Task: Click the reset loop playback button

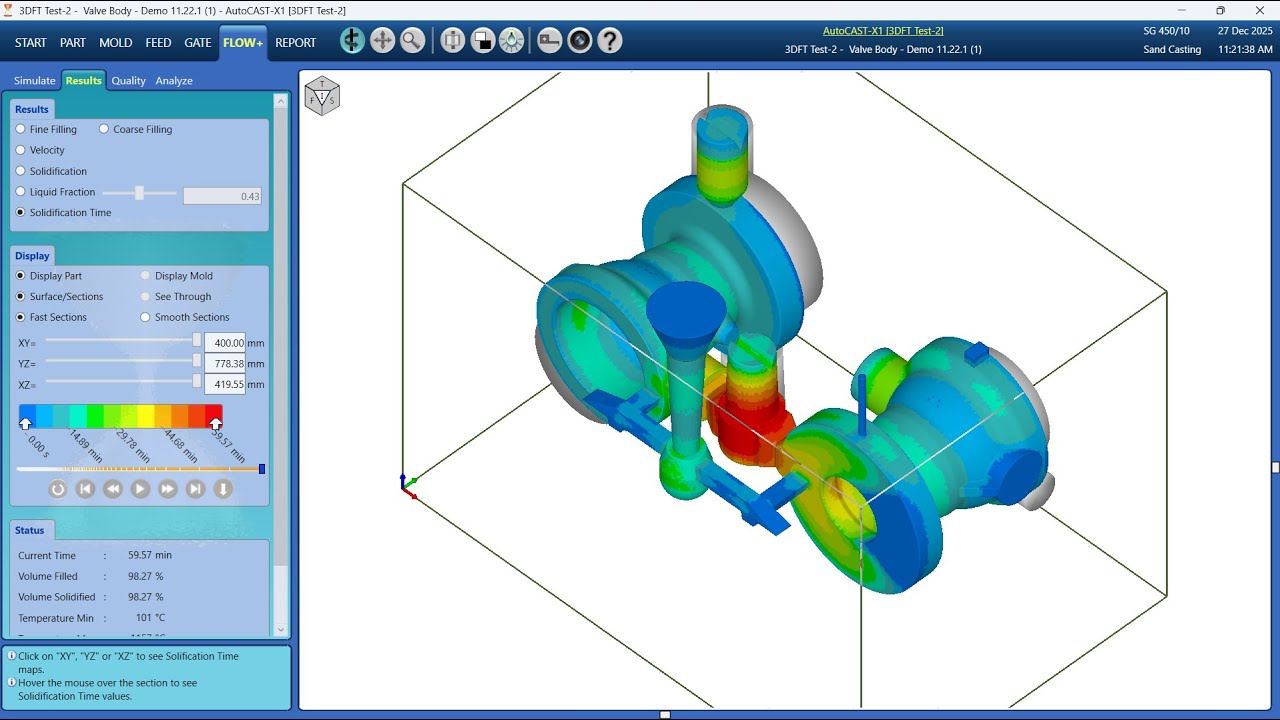Action: point(58,489)
